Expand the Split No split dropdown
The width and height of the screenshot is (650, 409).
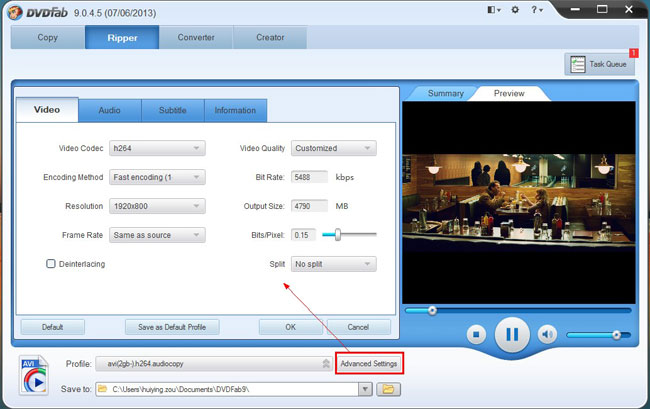tap(334, 264)
